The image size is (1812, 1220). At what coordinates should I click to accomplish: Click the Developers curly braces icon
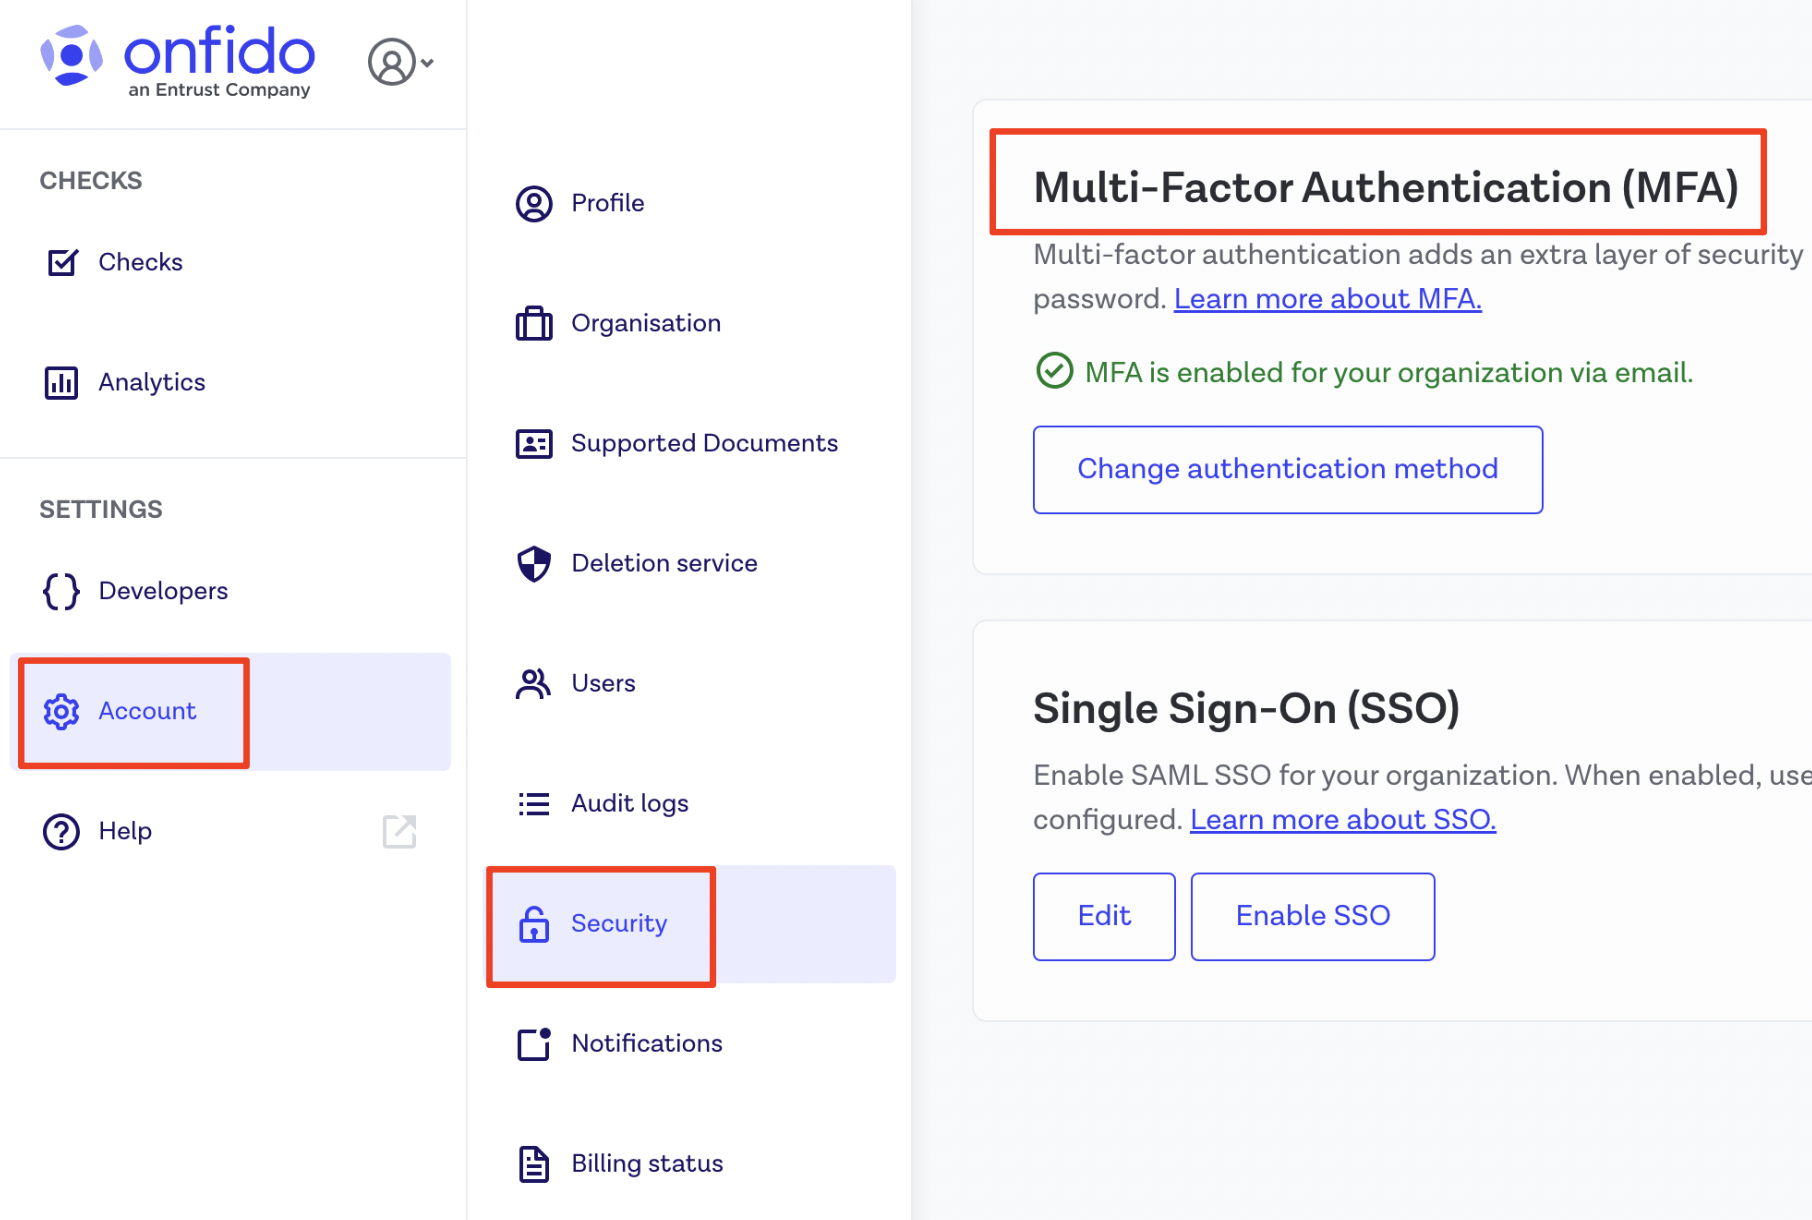coord(61,590)
